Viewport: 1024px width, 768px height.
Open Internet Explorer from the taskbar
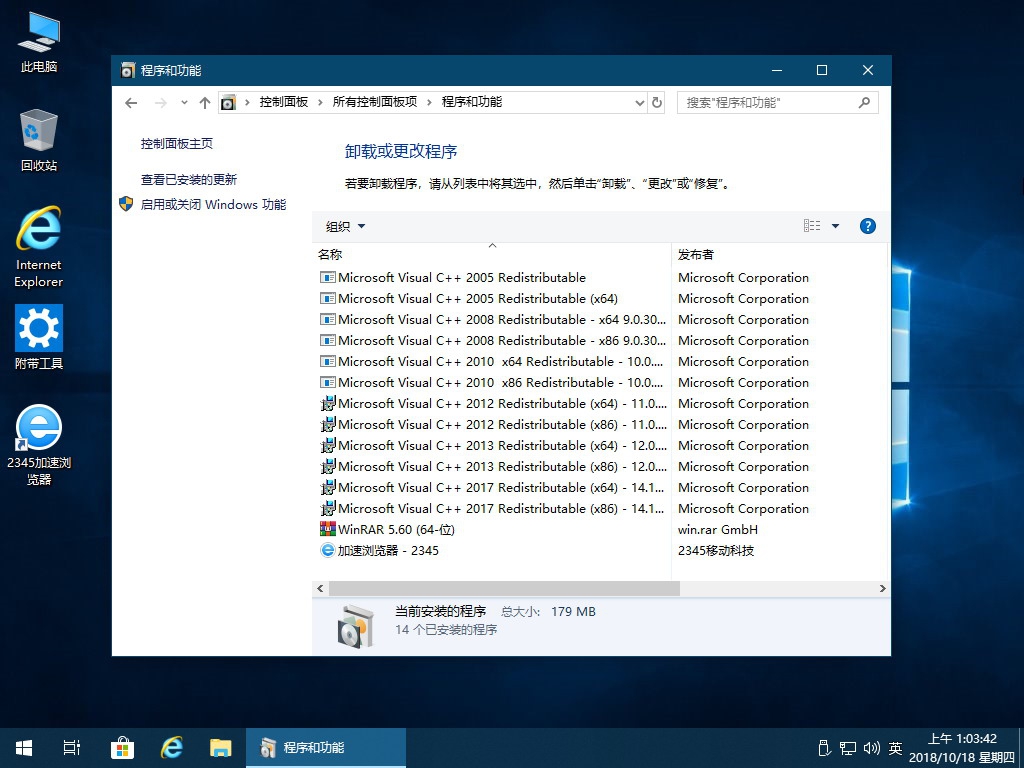click(172, 748)
